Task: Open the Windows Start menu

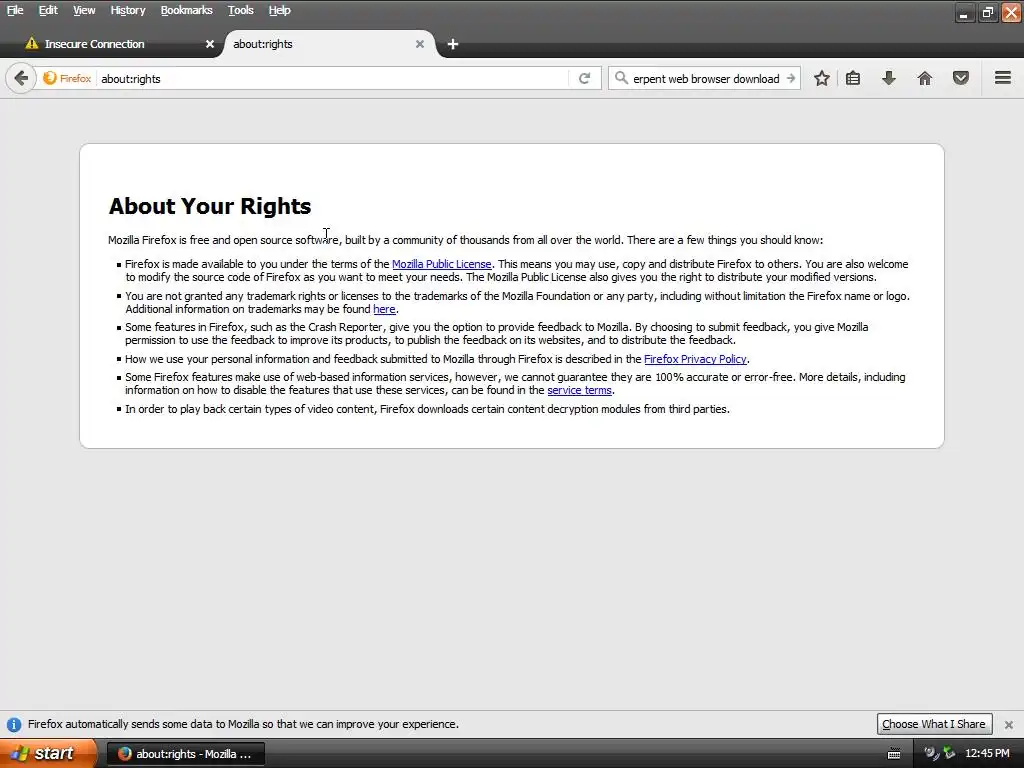Action: coord(48,753)
